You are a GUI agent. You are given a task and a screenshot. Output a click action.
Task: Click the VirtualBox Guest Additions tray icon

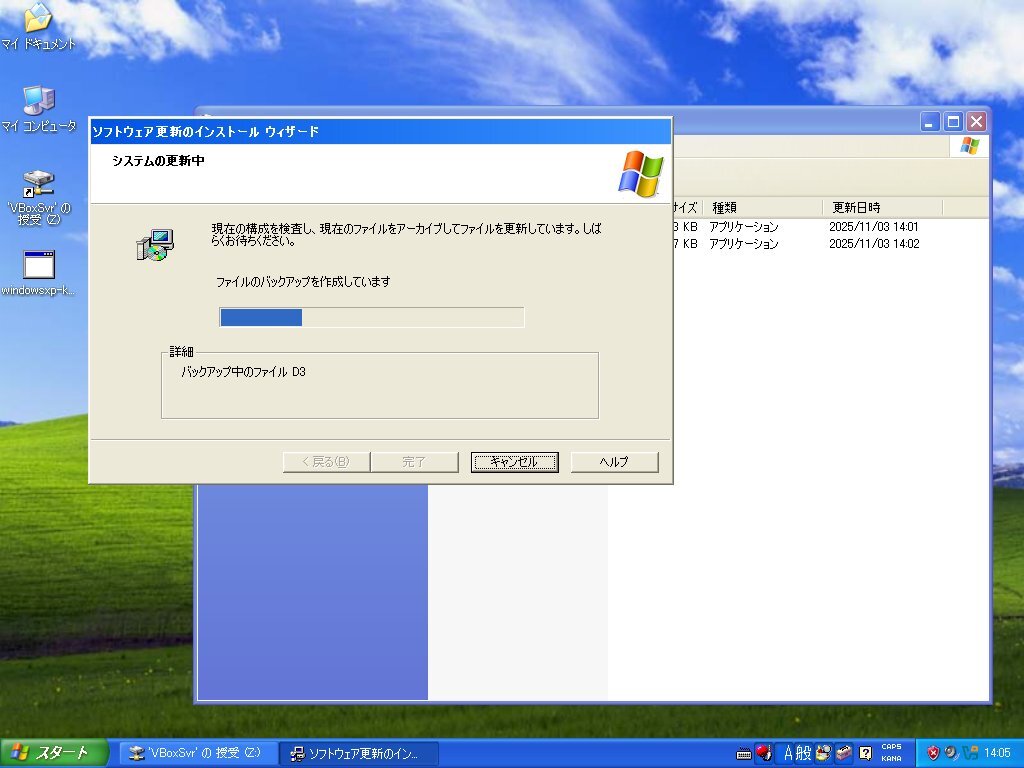(970, 753)
